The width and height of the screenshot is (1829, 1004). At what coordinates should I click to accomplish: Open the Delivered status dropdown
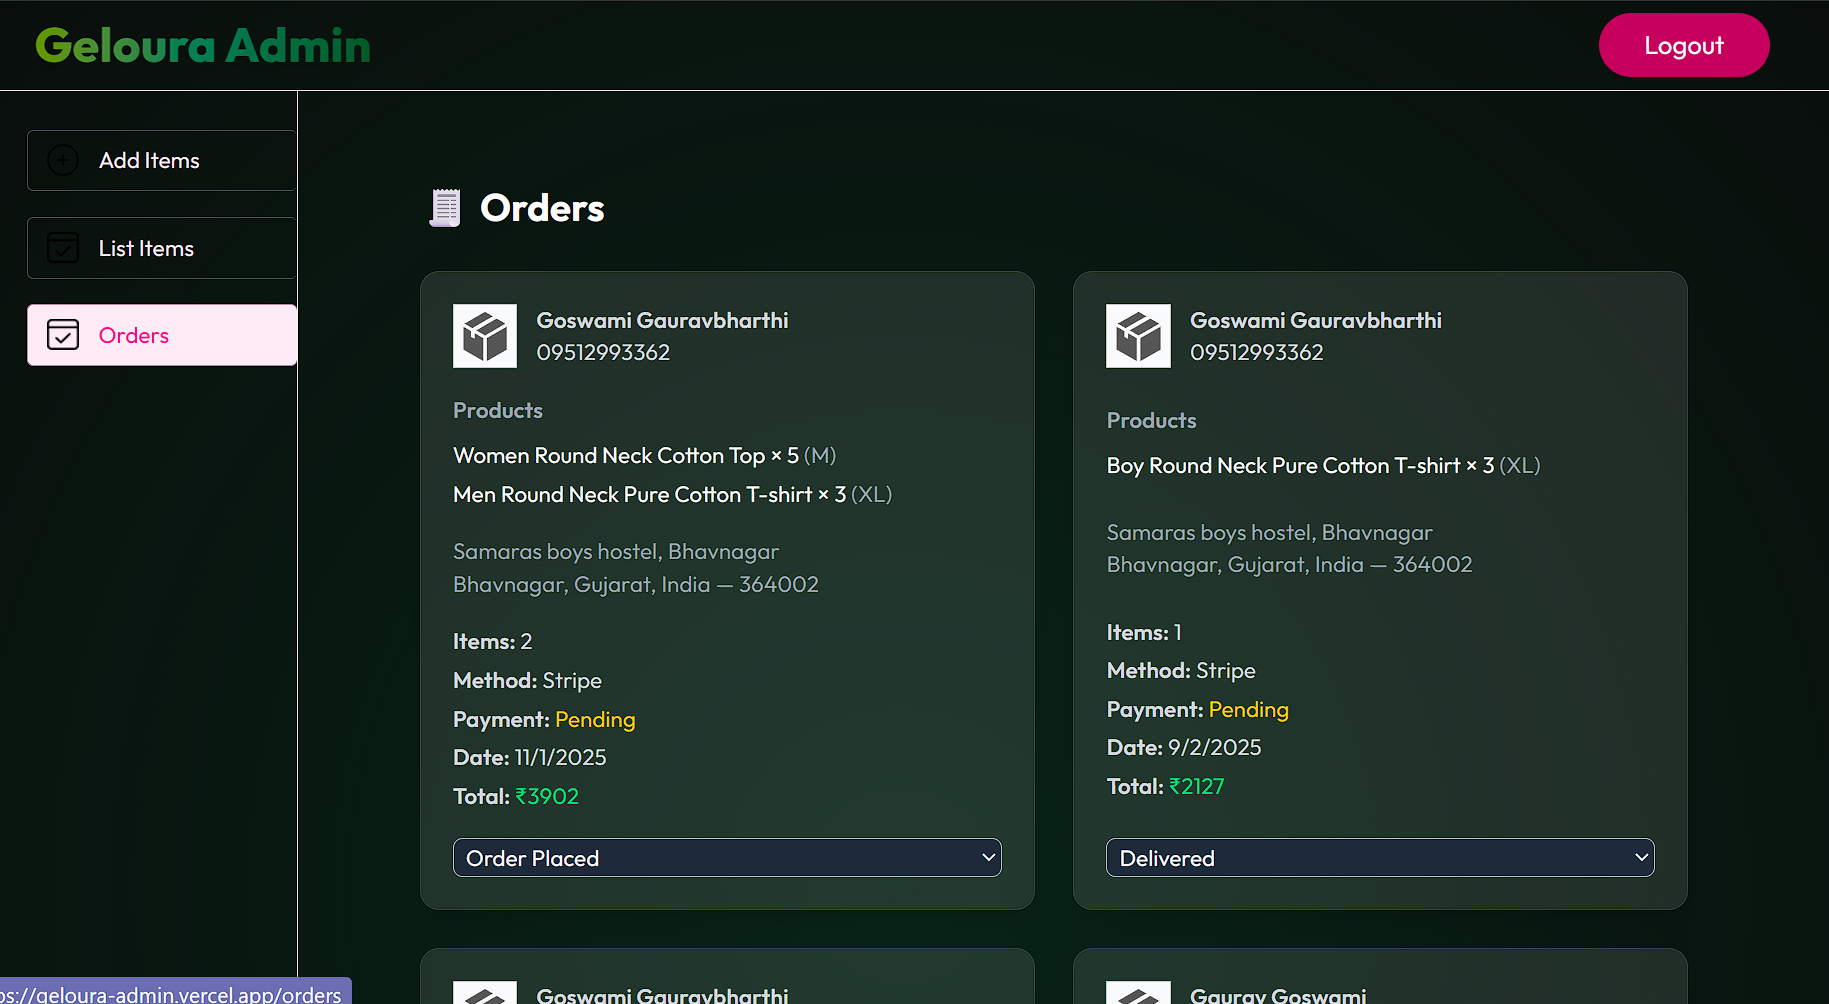point(1380,858)
